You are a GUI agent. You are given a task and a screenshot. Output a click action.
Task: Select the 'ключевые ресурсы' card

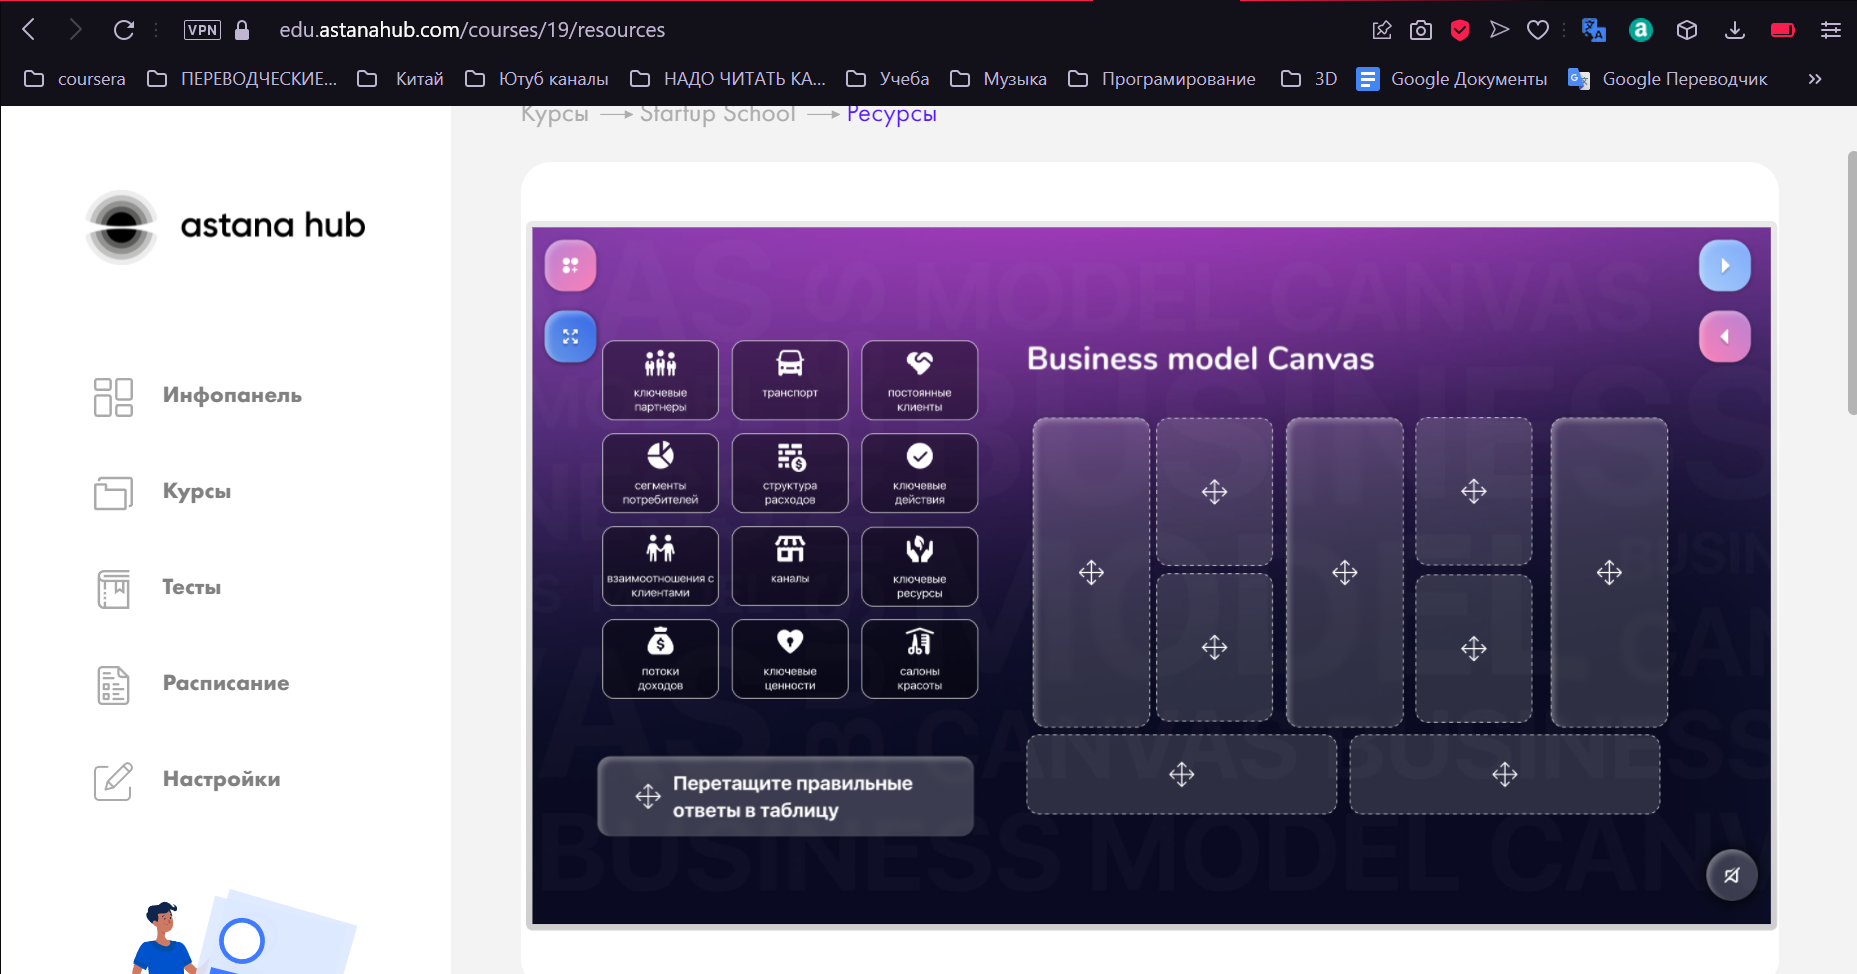point(919,566)
